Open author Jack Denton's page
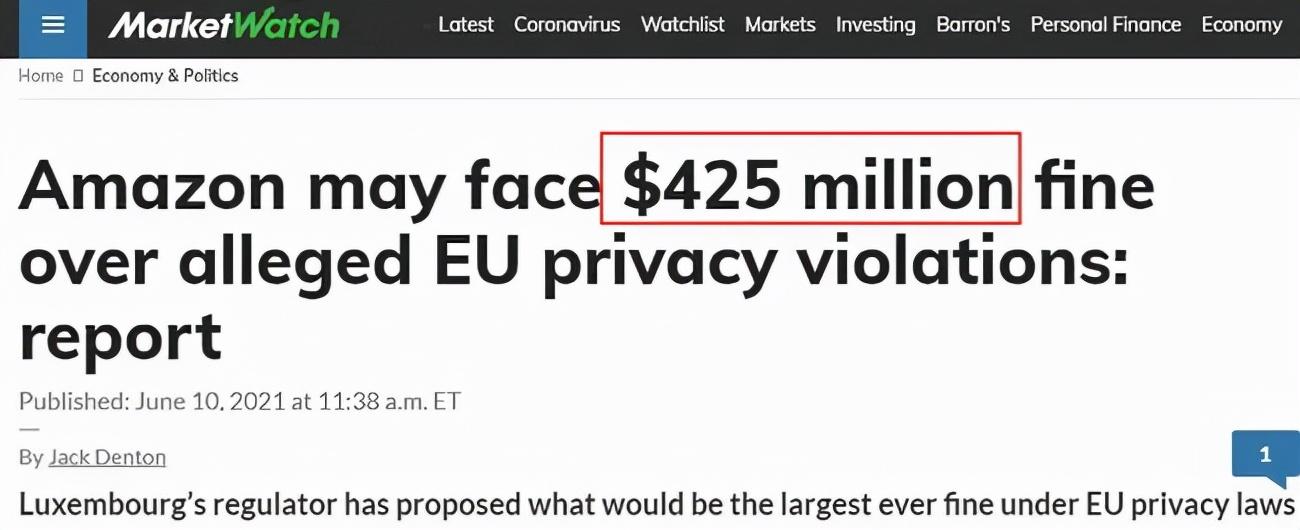Screen dimensions: 1300x530 tap(107, 457)
